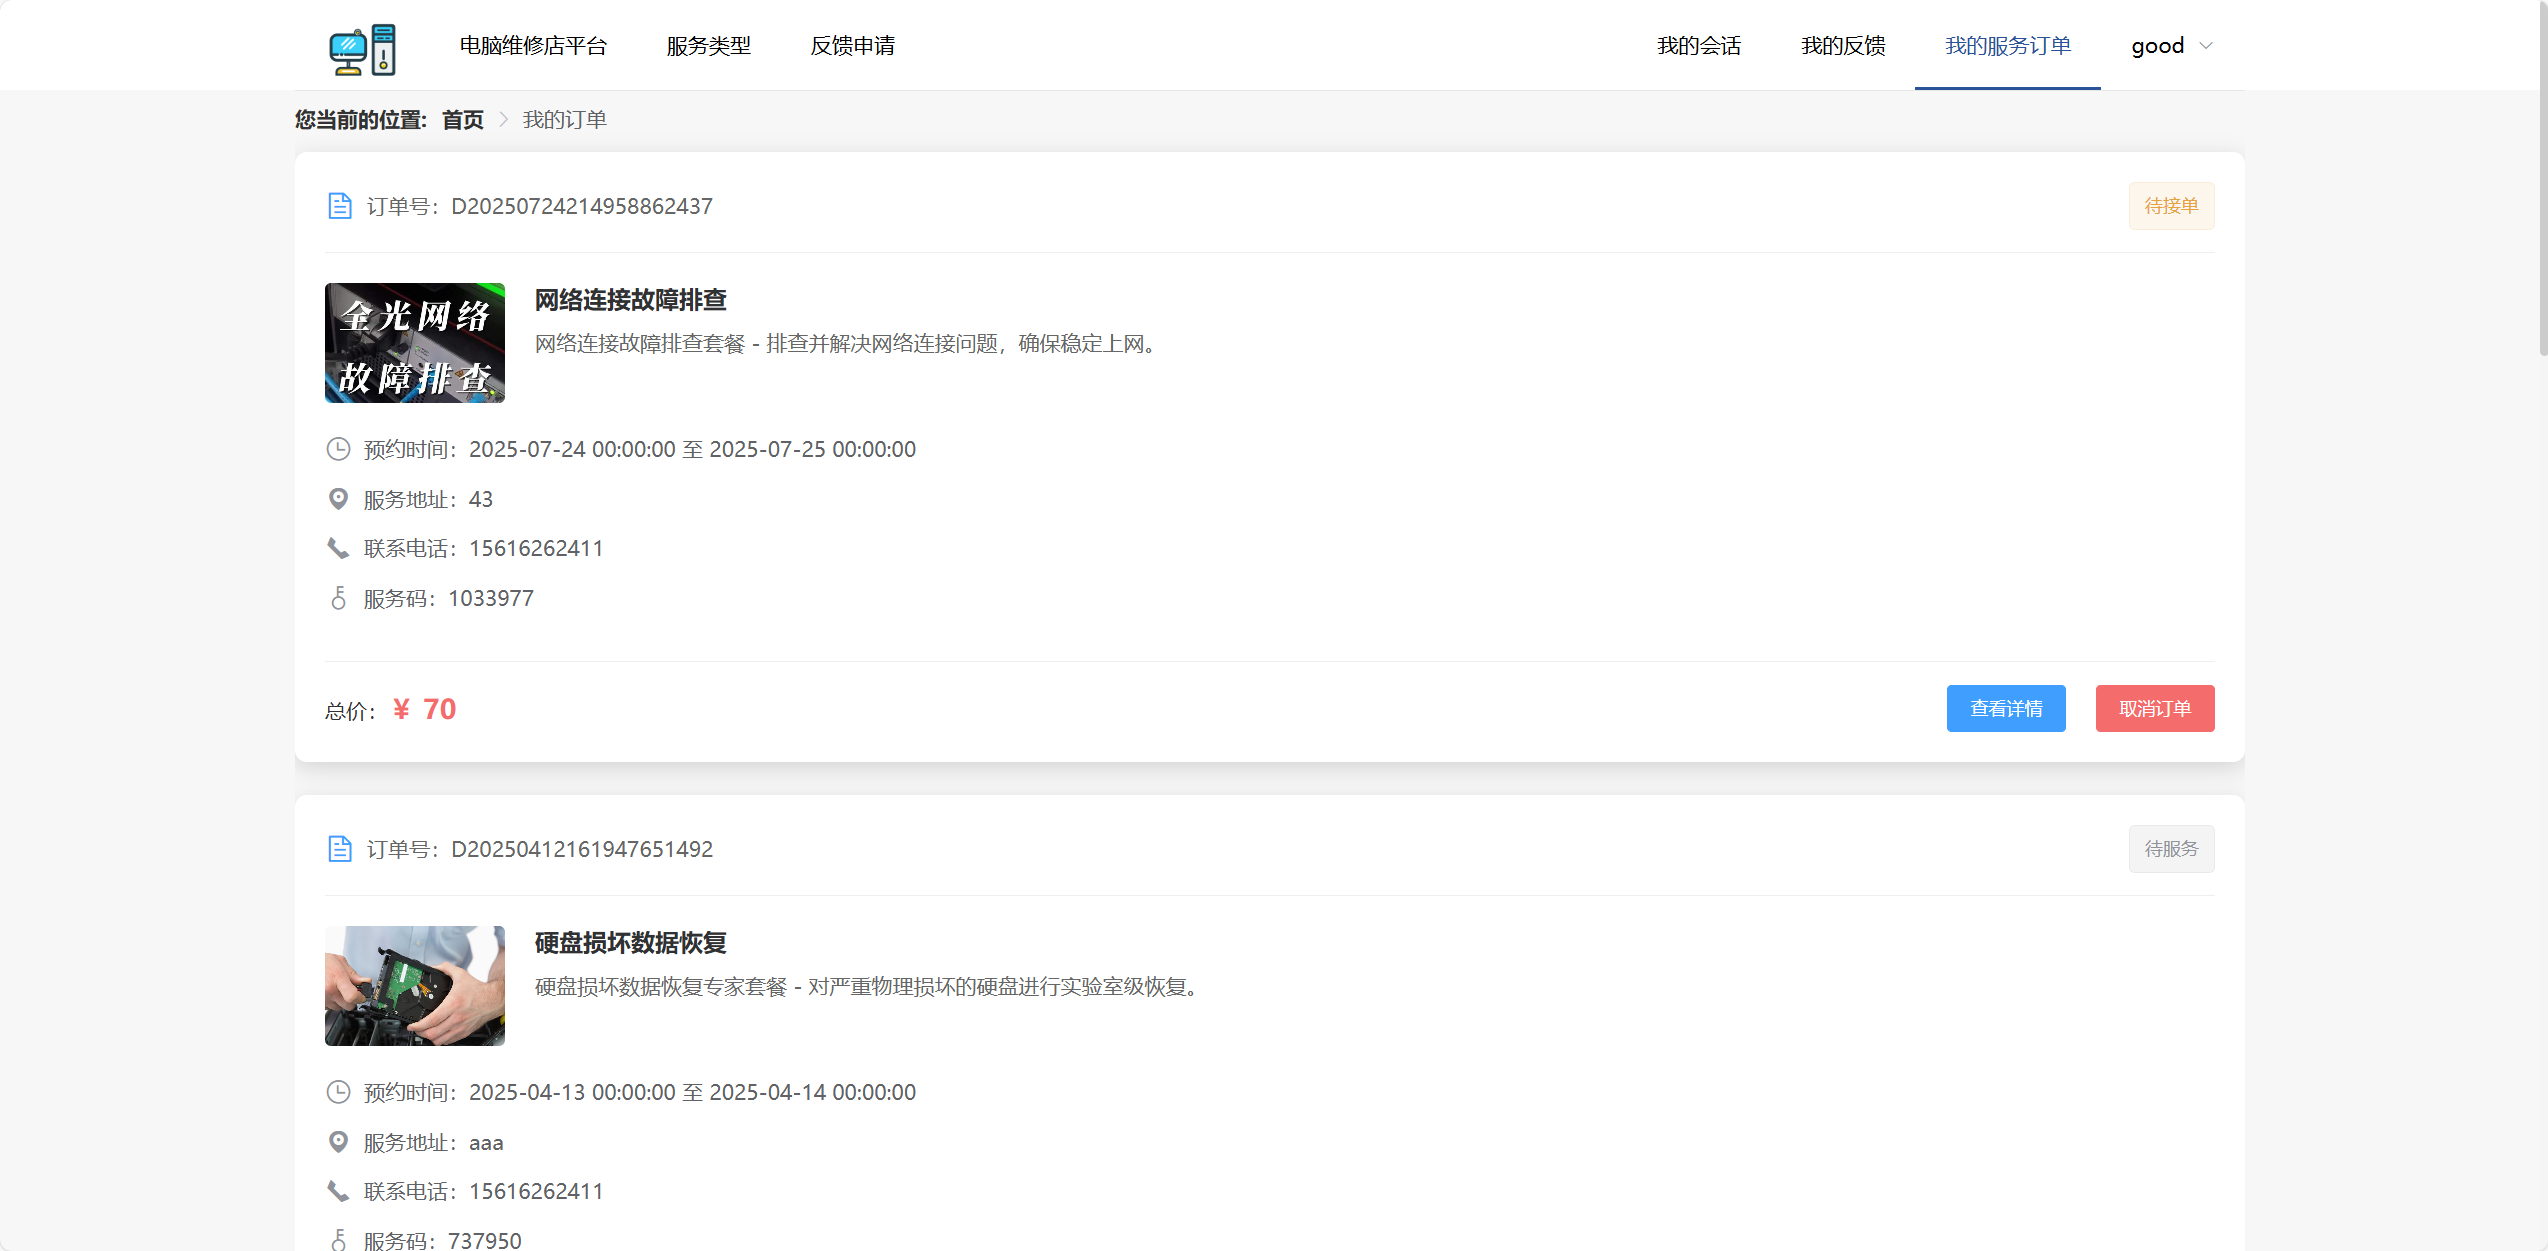The width and height of the screenshot is (2548, 1251).
Task: Click the key icon next to 服务码 737950
Action: click(x=337, y=1240)
